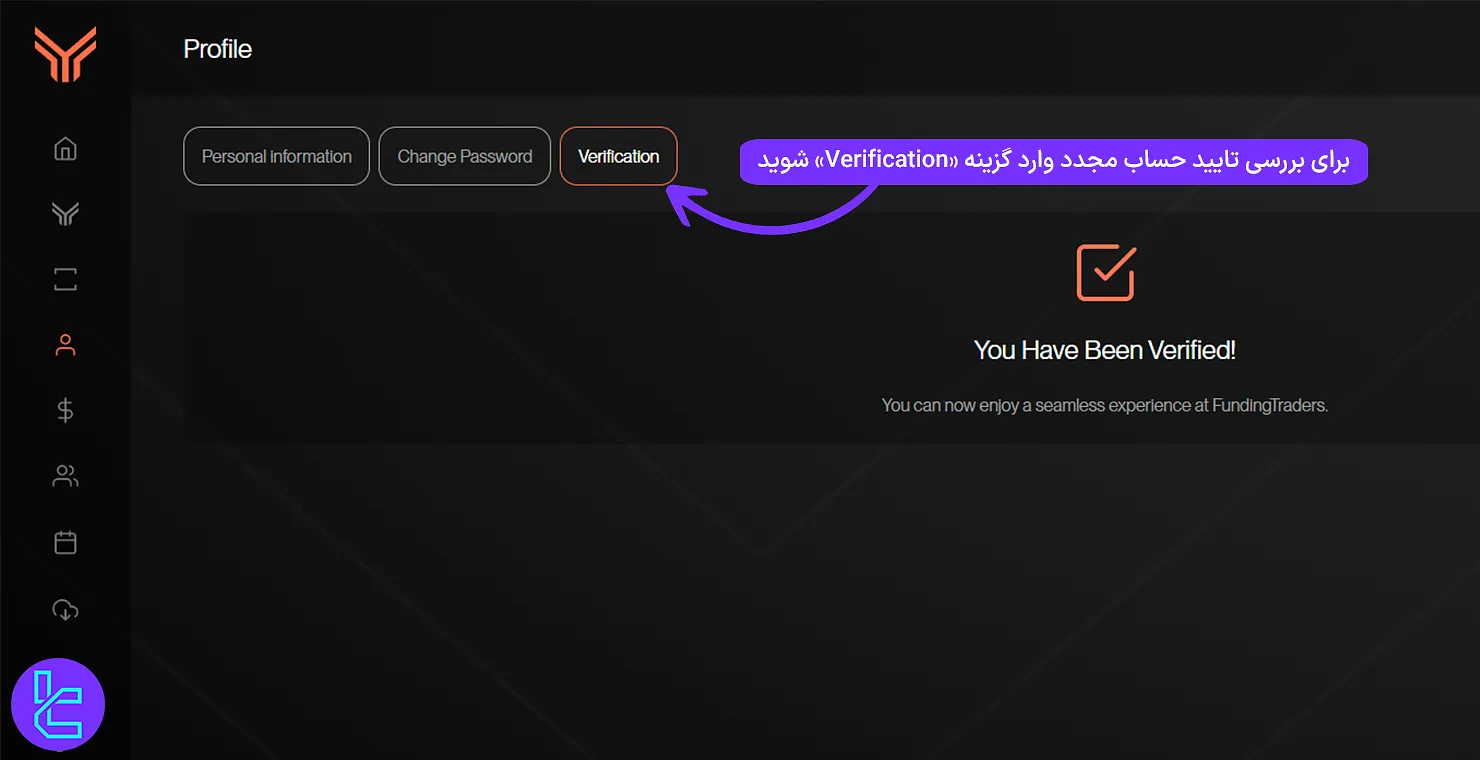Click the word FundingTraders in confirmation text

click(1267, 406)
